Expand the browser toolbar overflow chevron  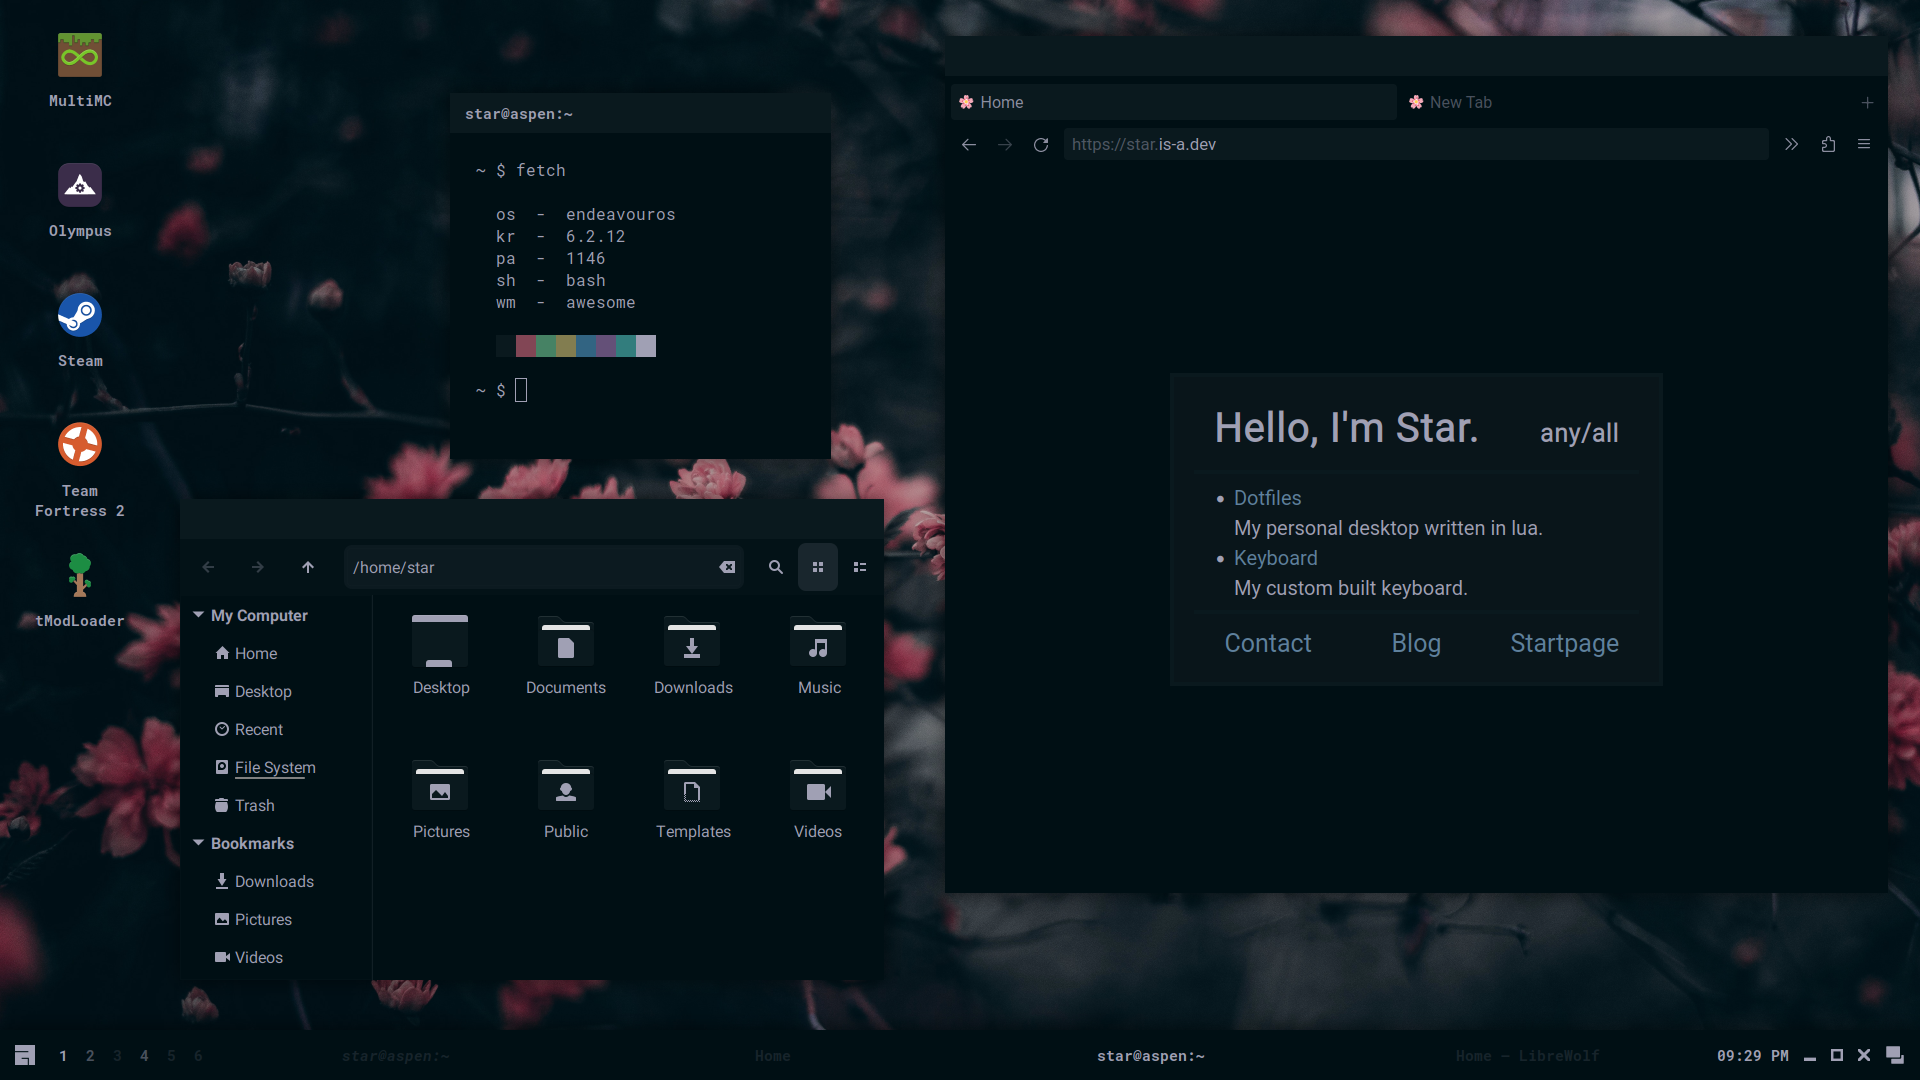[1791, 145]
